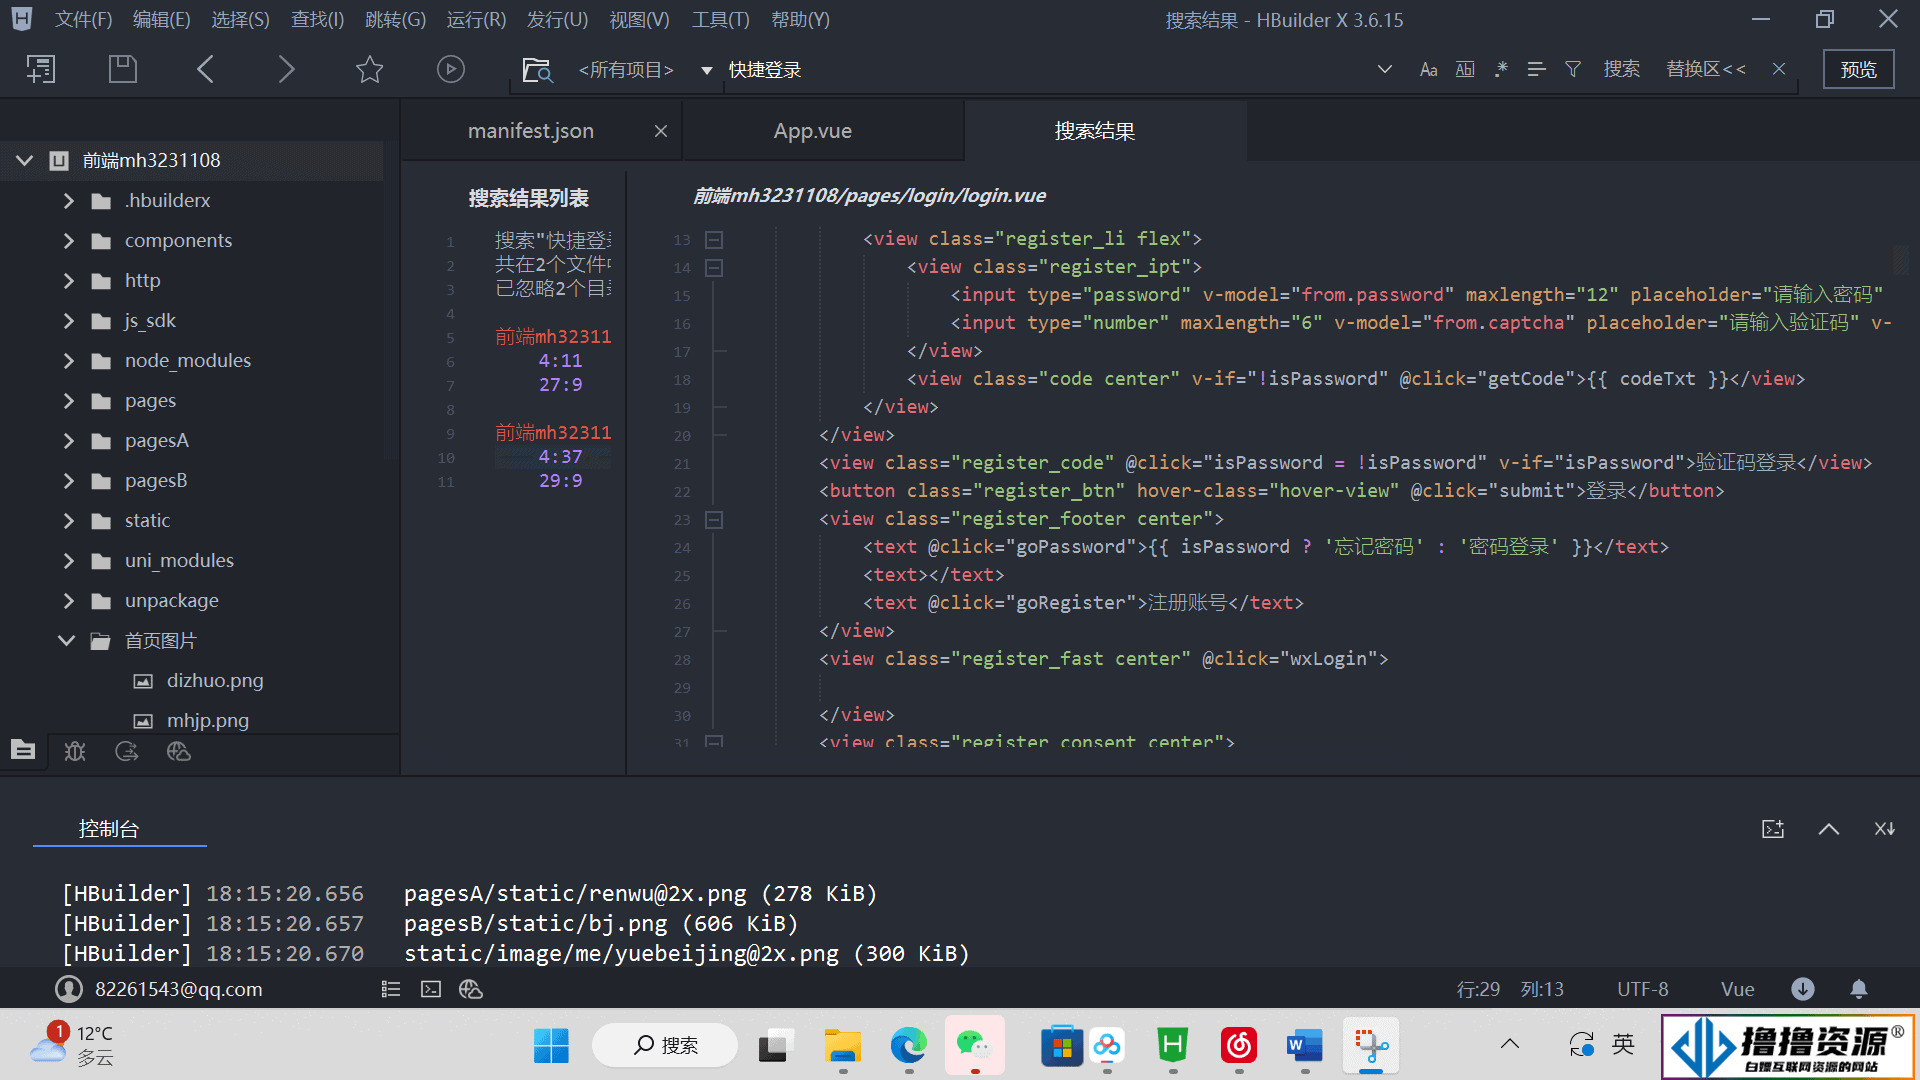Open the 选择(S) menu
1920x1080 pixels.
[240, 20]
